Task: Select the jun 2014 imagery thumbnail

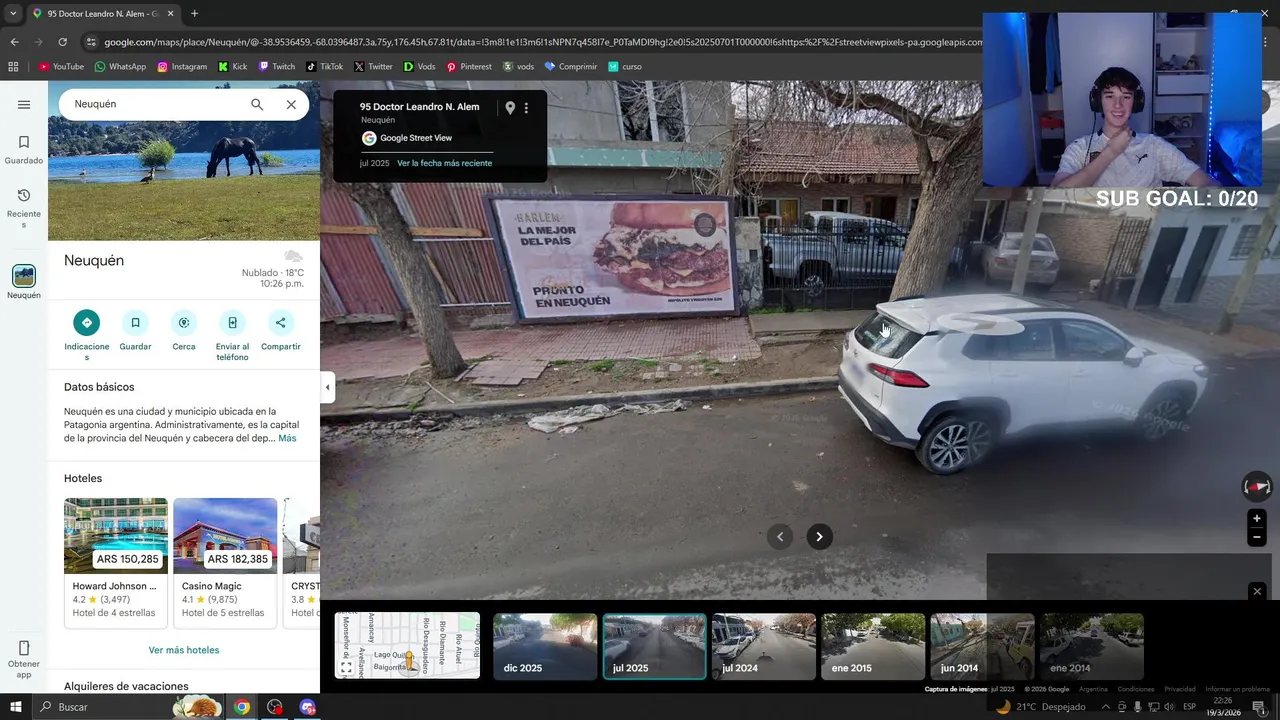Action: (982, 646)
